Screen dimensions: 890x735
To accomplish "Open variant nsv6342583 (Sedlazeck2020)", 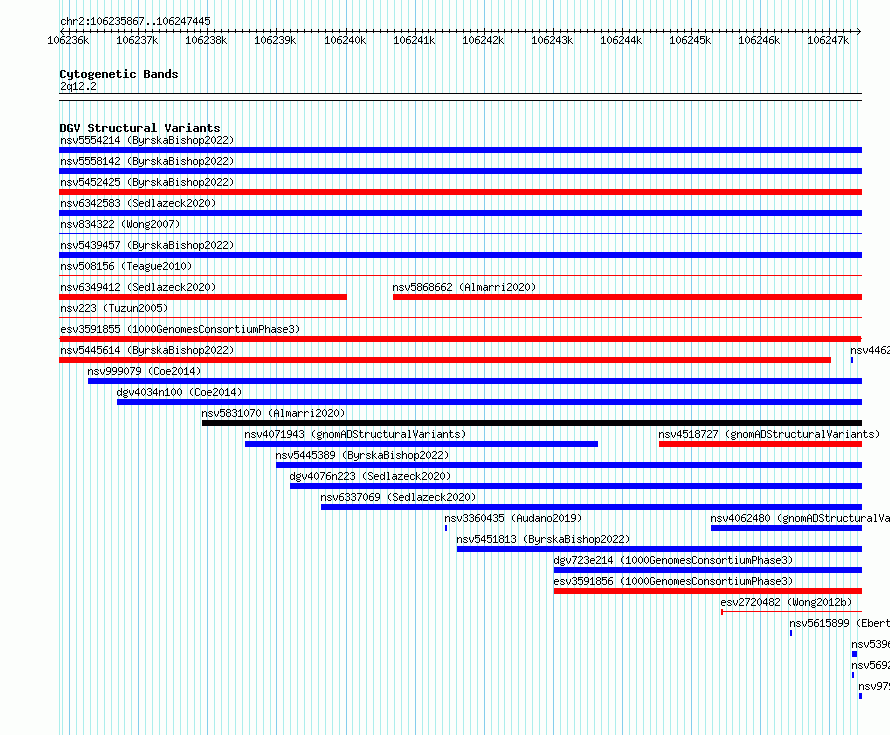I will [x=138, y=203].
